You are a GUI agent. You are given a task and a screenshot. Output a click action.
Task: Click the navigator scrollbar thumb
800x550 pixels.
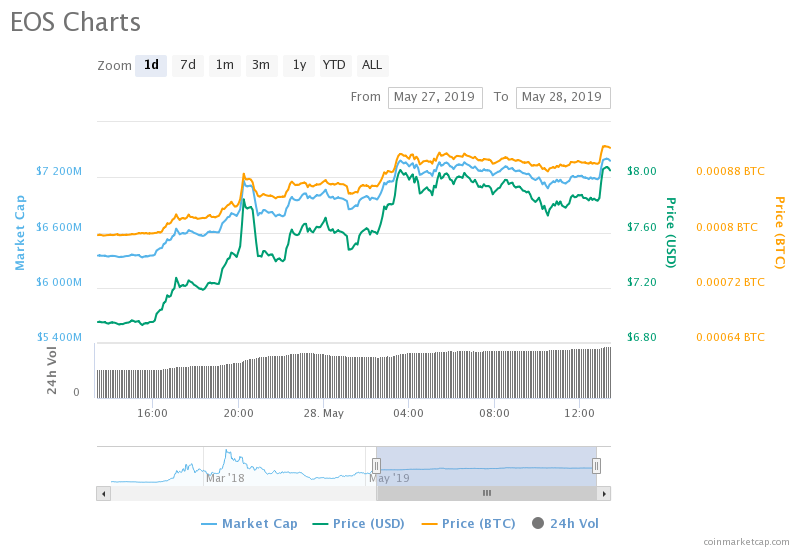pyautogui.click(x=487, y=493)
